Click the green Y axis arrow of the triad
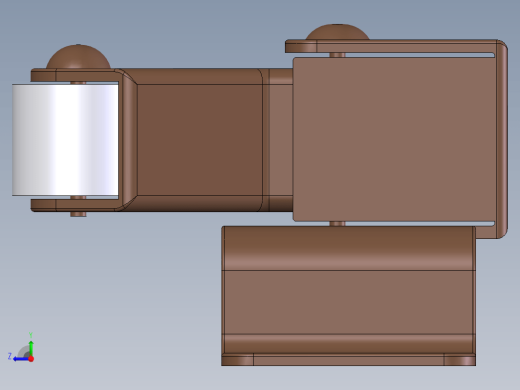Image resolution: width=520 pixels, height=390 pixels. point(31,348)
